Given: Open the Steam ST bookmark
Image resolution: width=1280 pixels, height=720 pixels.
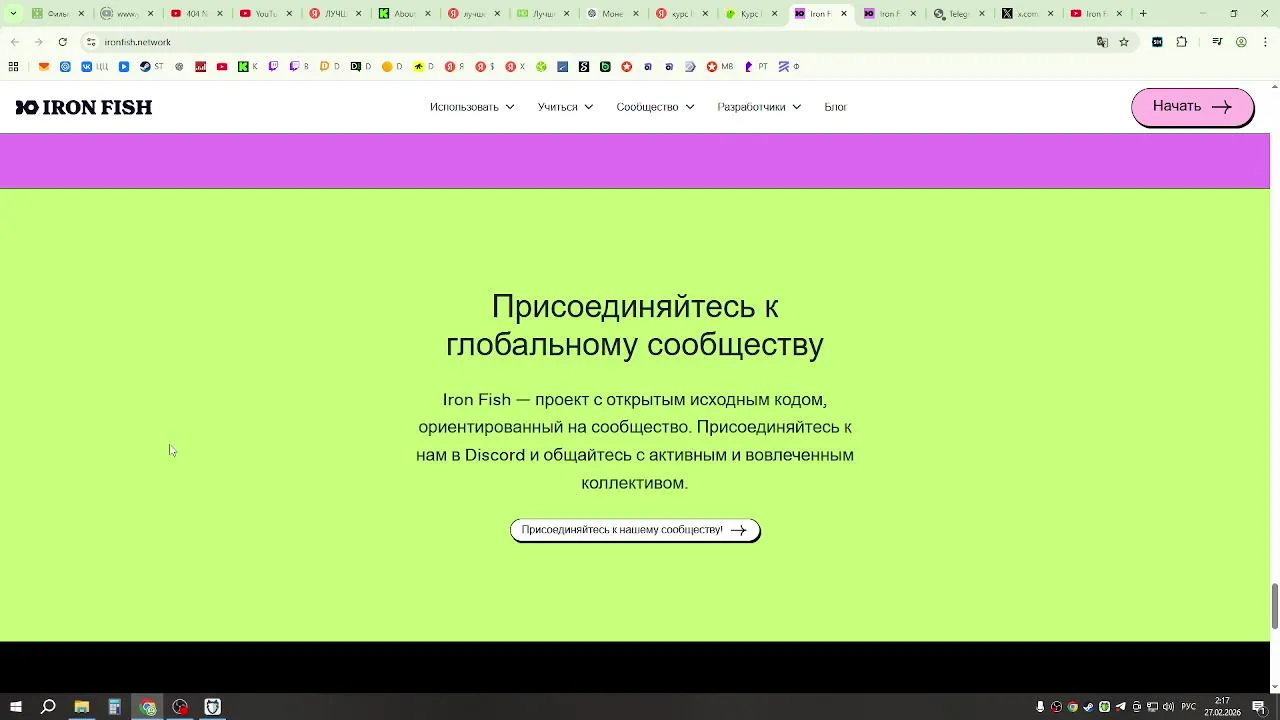Looking at the screenshot, I should 151,67.
